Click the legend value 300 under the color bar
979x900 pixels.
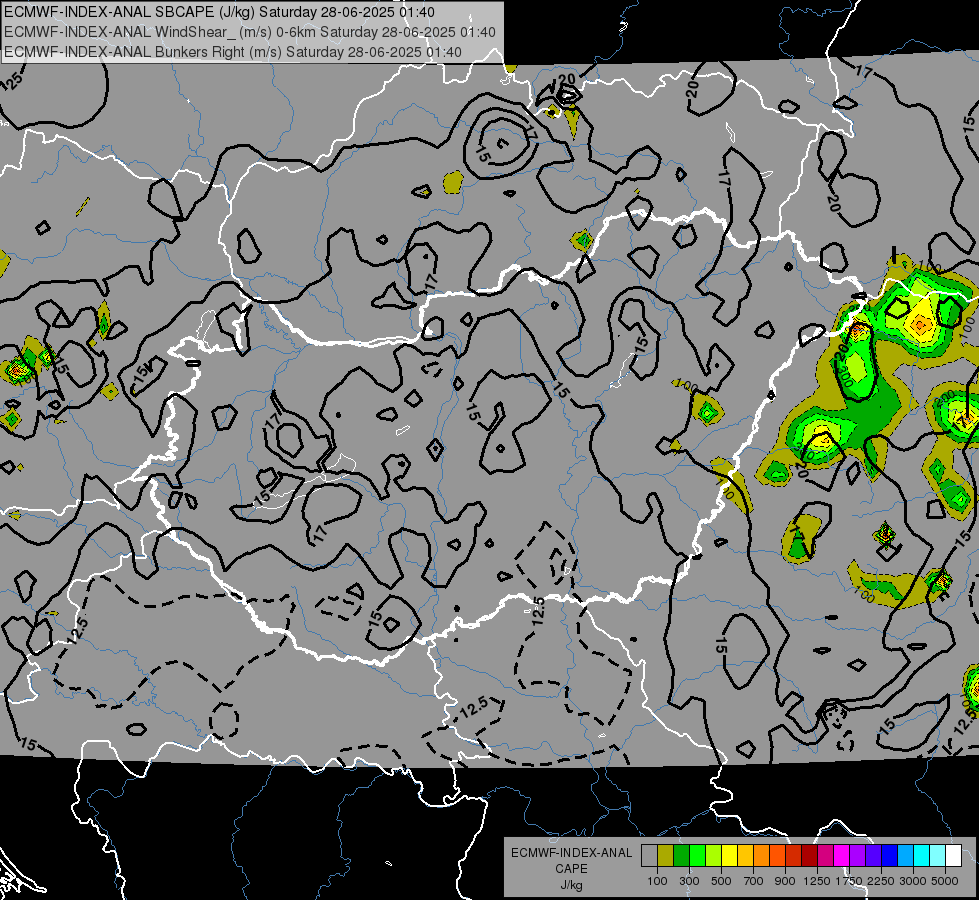[689, 881]
